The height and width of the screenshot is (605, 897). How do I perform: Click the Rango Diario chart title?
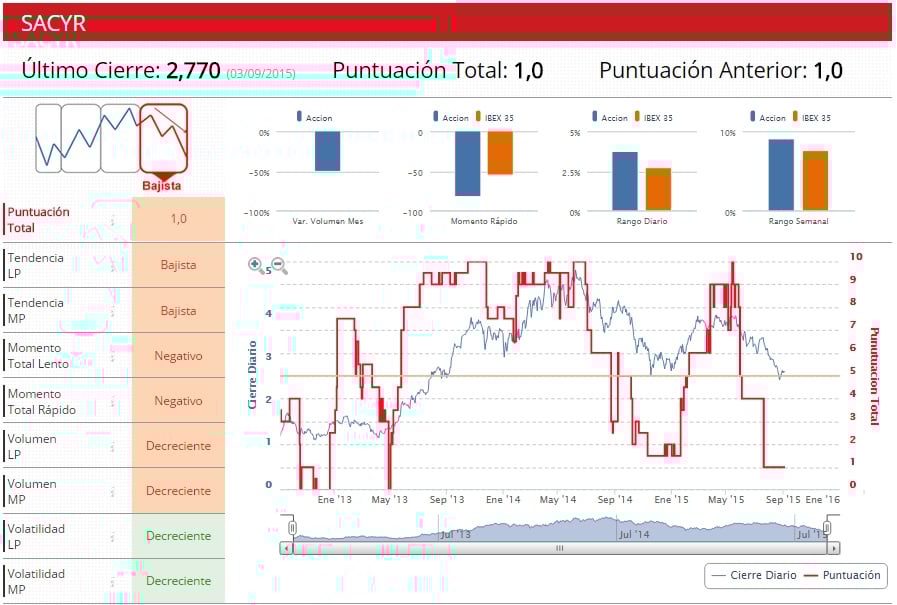point(642,221)
